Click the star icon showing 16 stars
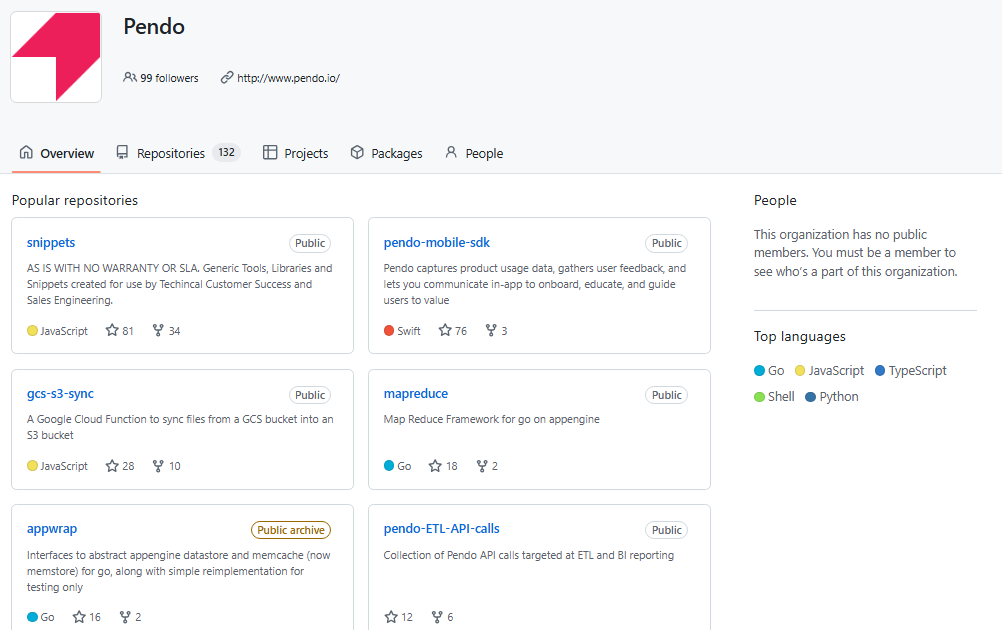The height and width of the screenshot is (630, 1002). [x=79, y=617]
